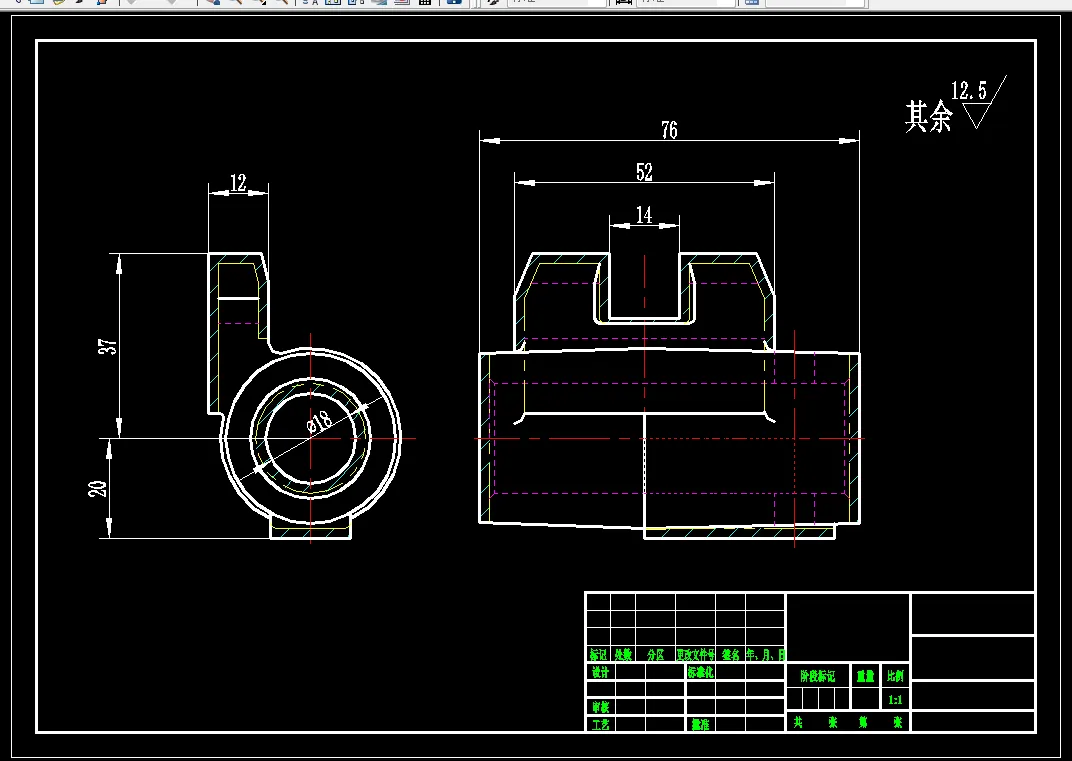
Task: Open the dimension style dropdown in toolbar
Action: tap(687, 2)
